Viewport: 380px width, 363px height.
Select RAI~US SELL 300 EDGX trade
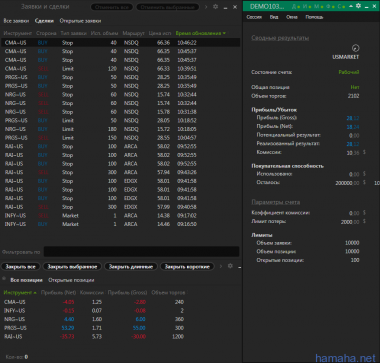pyautogui.click(x=120, y=207)
